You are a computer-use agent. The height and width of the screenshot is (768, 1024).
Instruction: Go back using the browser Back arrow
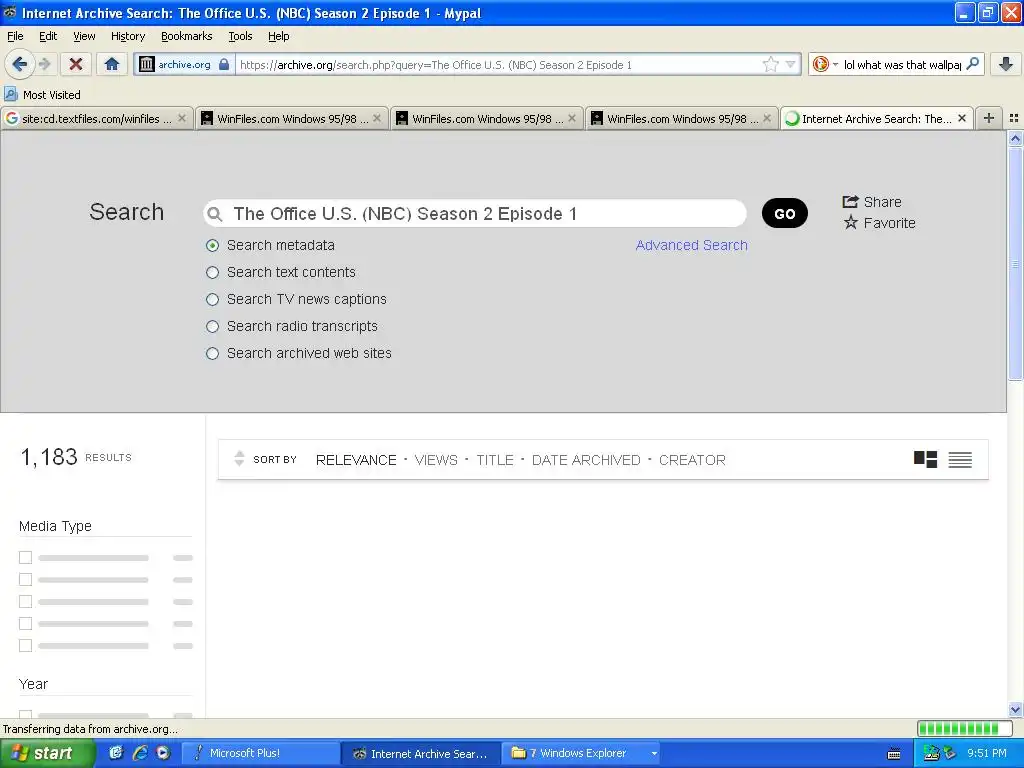19,64
